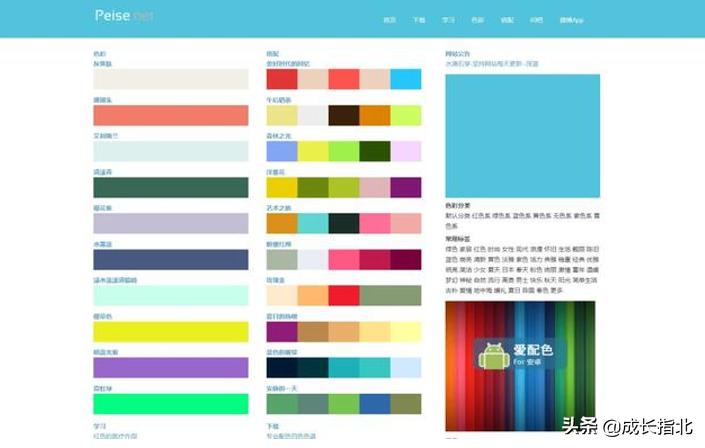Pick the periwinkle blue palette swatch
The image size is (705, 448).
click(282, 151)
